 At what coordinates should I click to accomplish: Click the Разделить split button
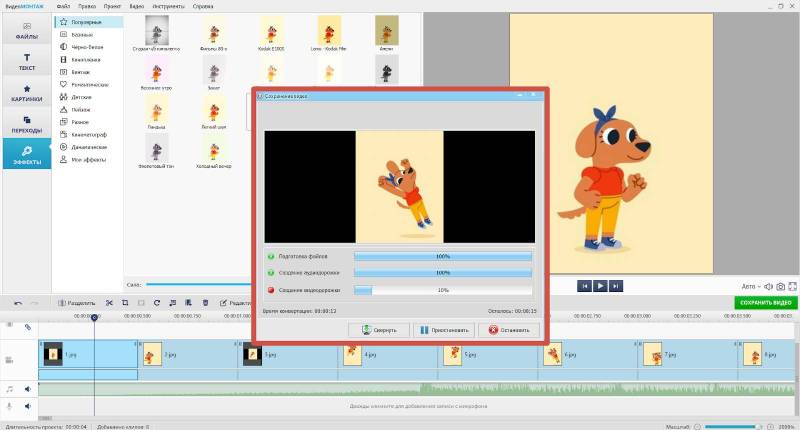pos(76,303)
